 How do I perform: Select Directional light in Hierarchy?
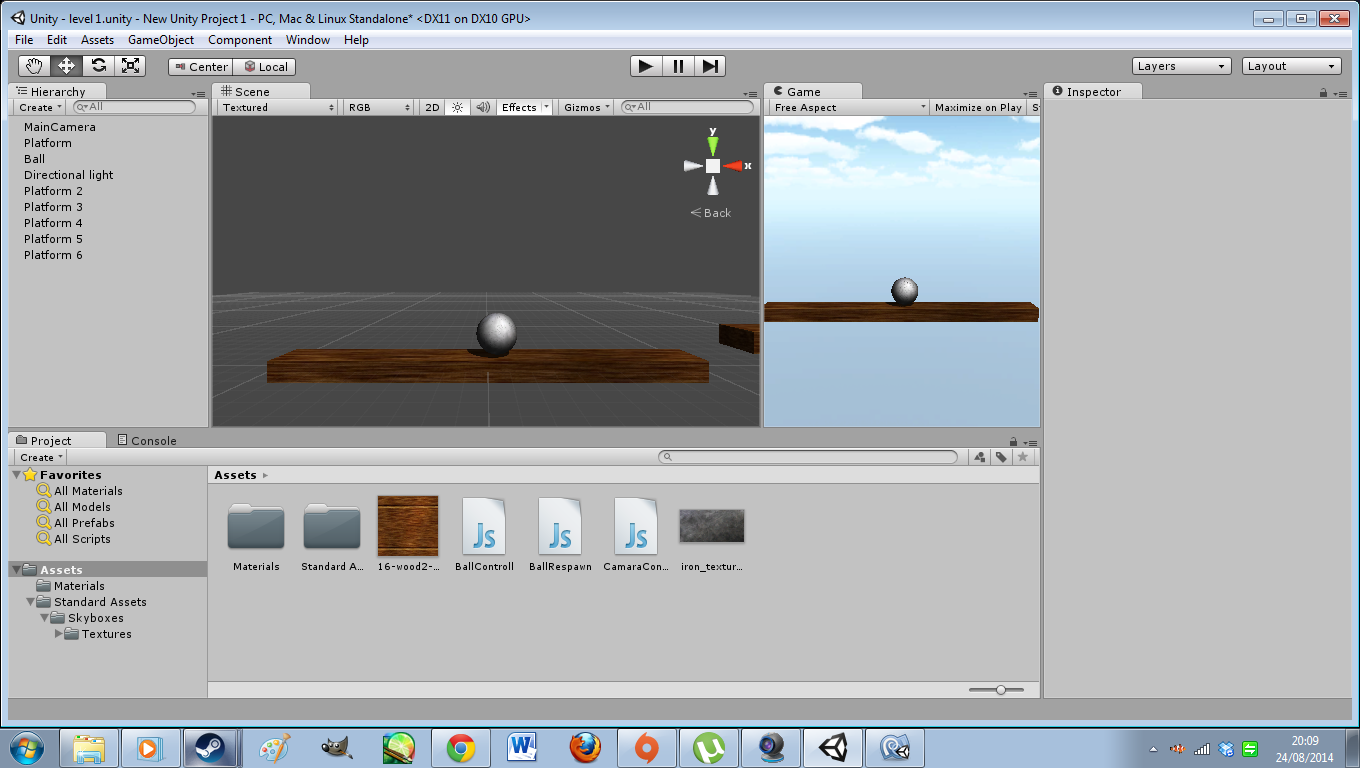[69, 175]
